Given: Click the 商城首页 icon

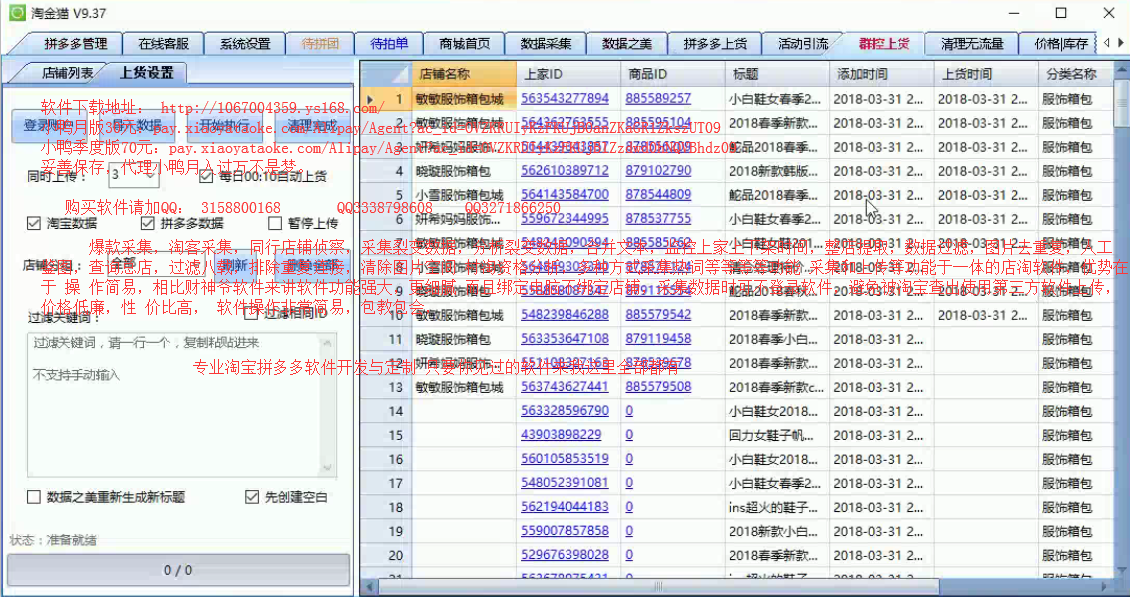Looking at the screenshot, I should click(x=466, y=43).
